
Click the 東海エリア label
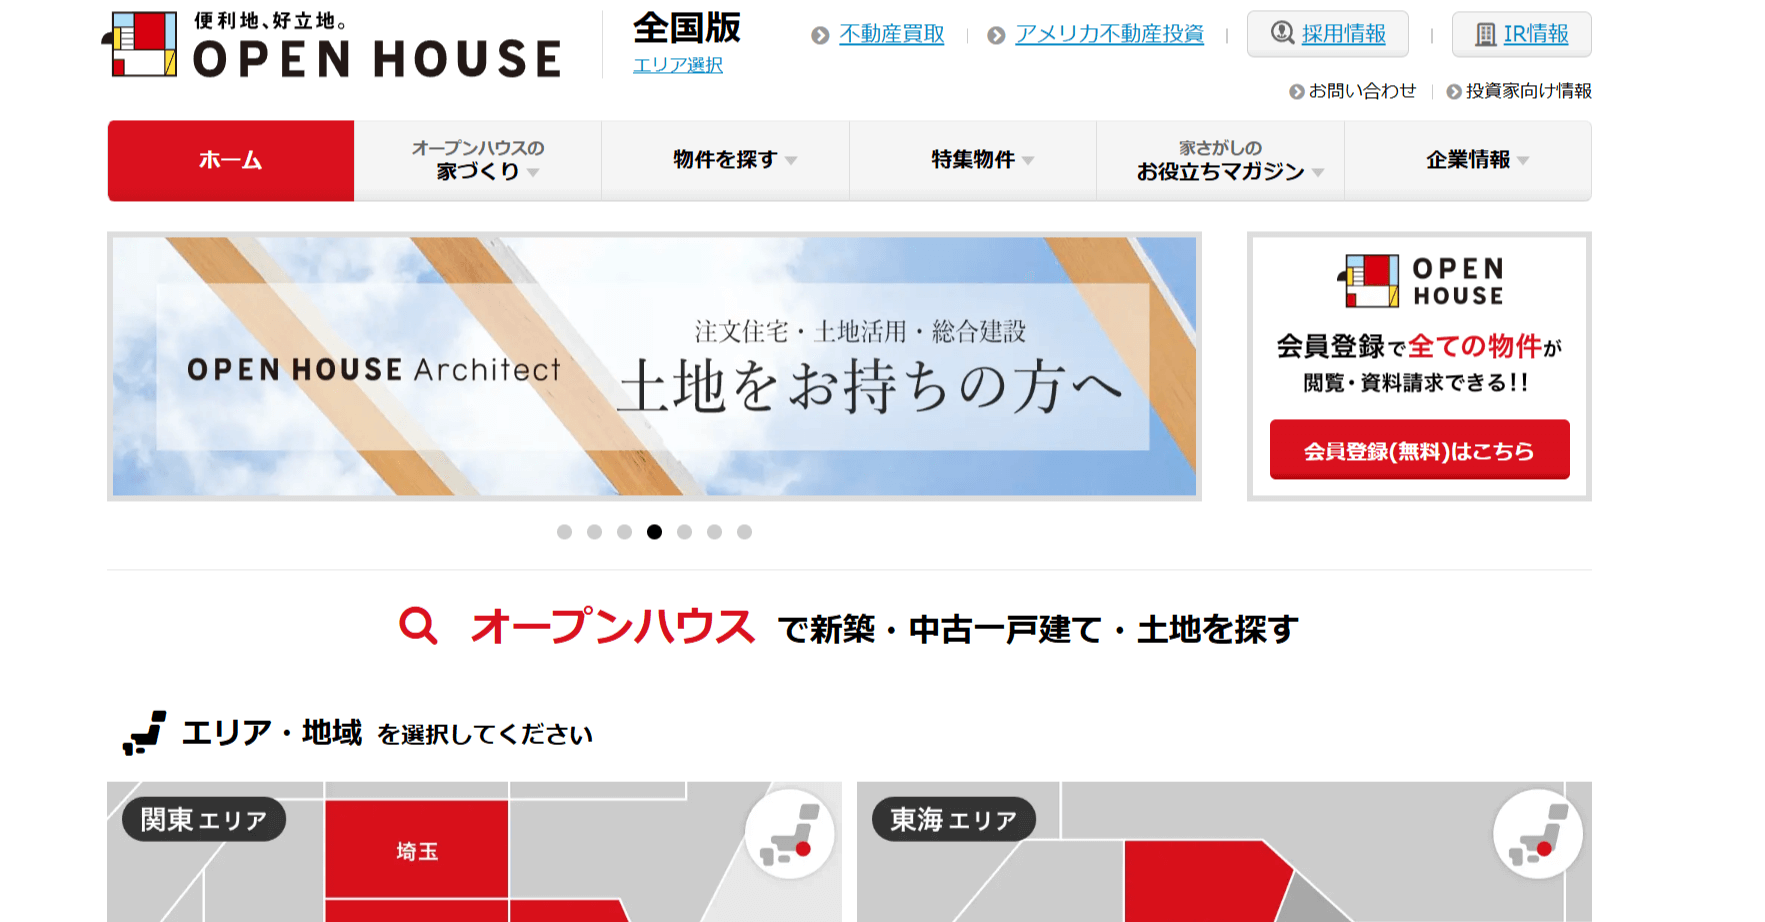click(x=953, y=820)
